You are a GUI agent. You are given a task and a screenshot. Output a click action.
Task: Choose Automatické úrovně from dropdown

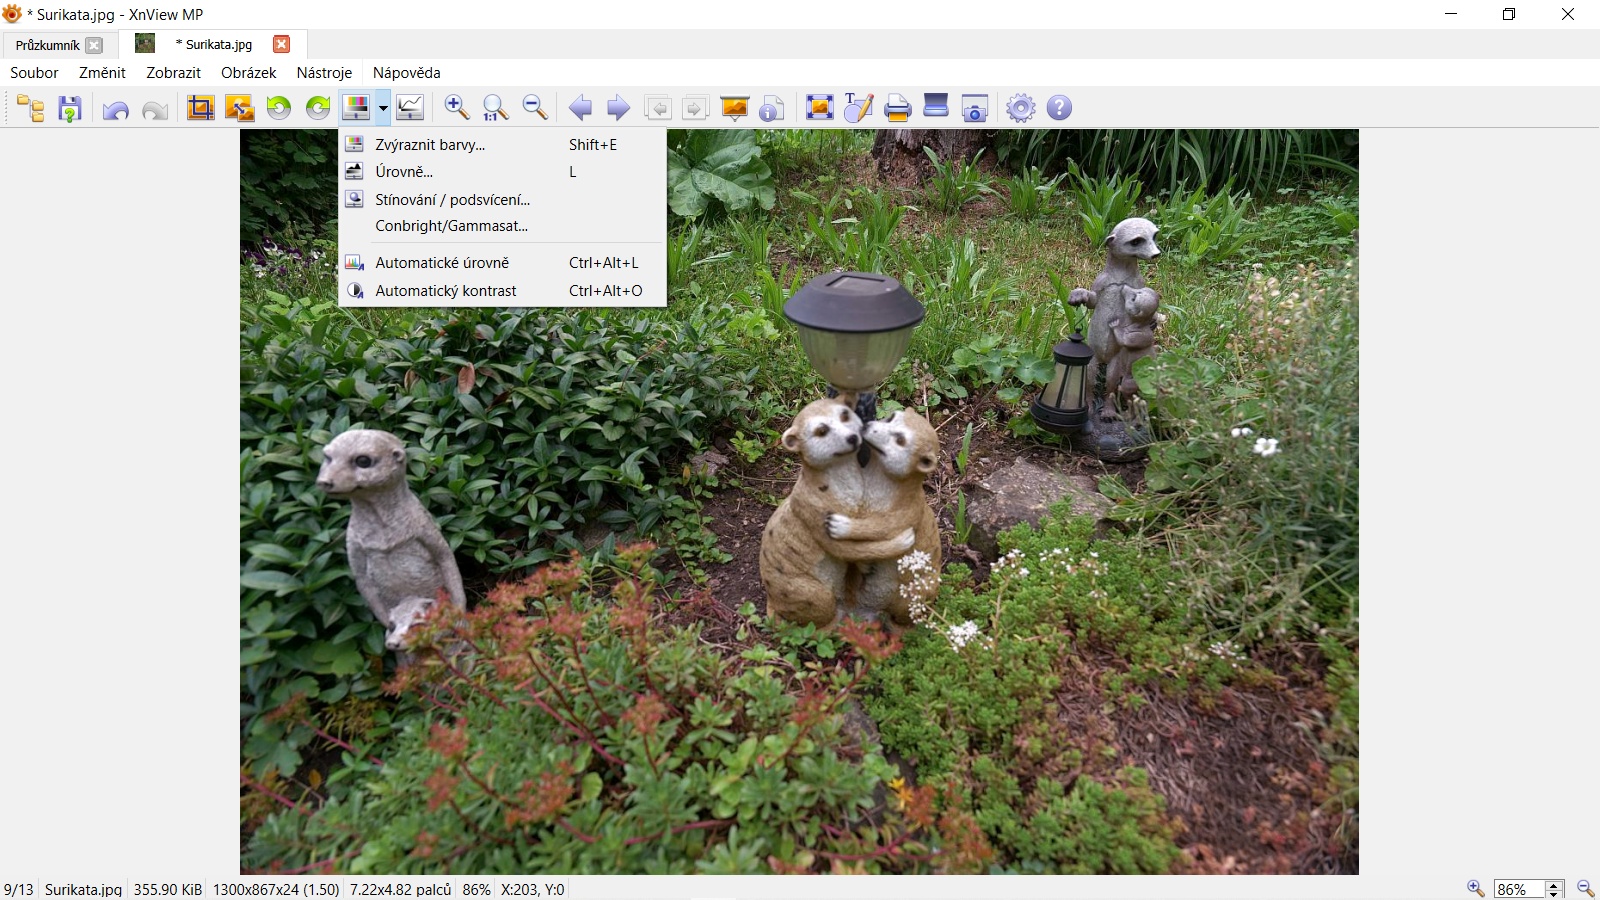click(x=442, y=263)
